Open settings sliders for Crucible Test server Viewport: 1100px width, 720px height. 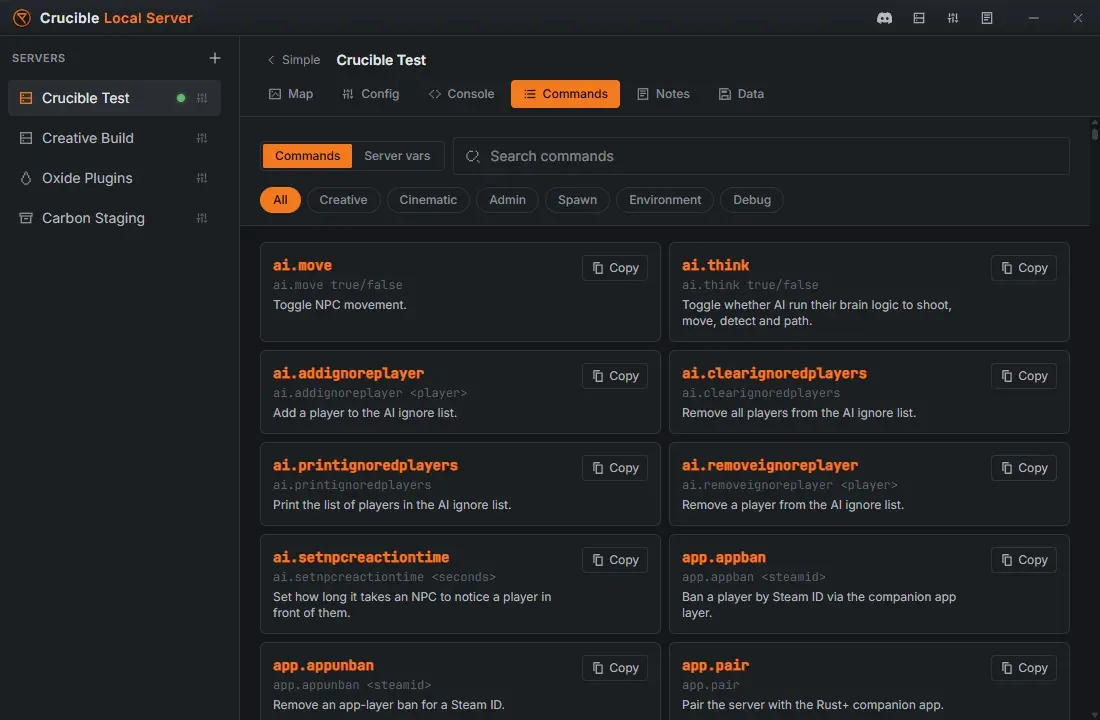pos(202,98)
